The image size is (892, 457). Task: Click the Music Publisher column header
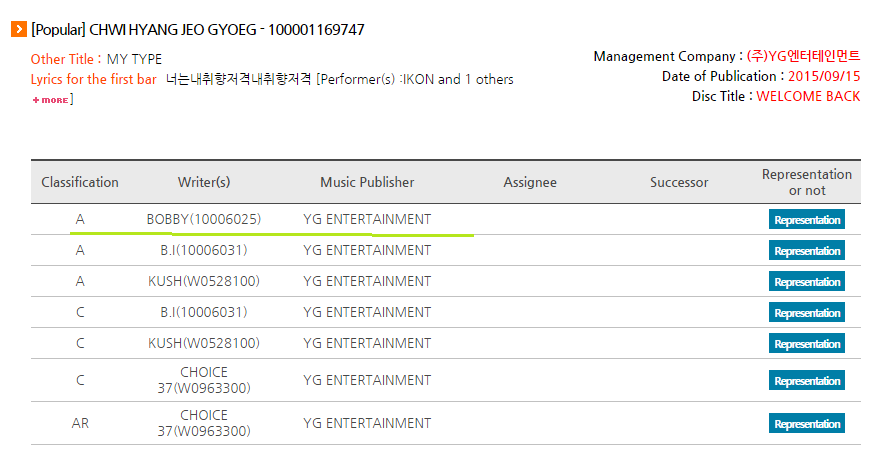(367, 182)
